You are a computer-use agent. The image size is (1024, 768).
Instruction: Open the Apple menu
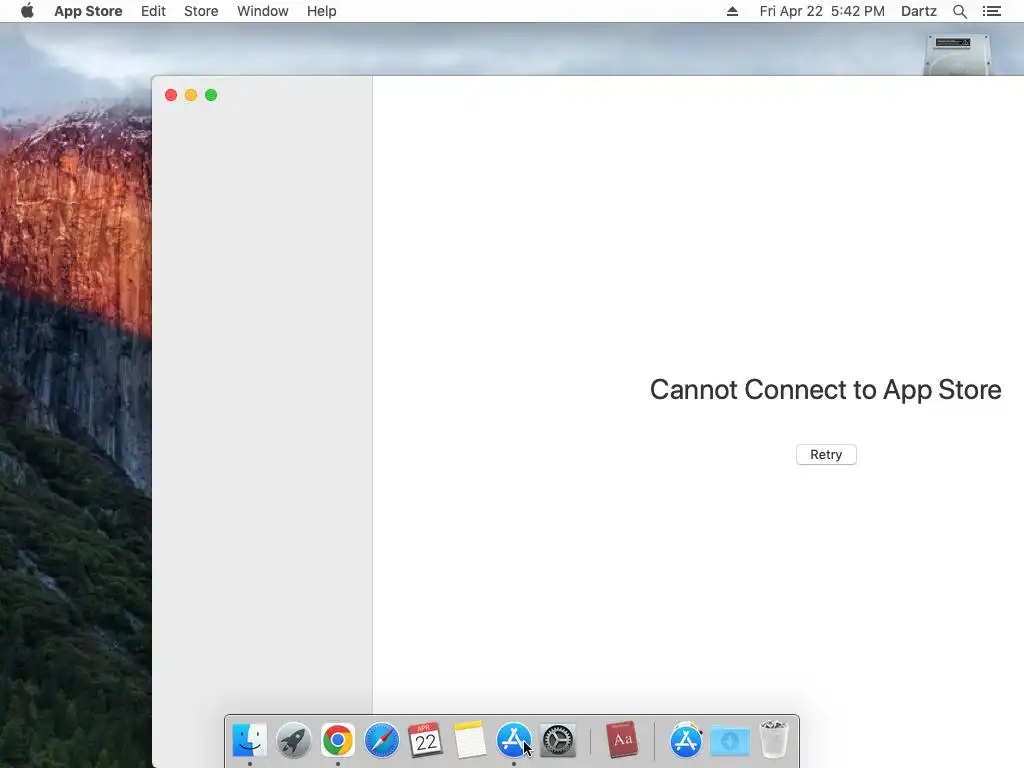pos(27,11)
